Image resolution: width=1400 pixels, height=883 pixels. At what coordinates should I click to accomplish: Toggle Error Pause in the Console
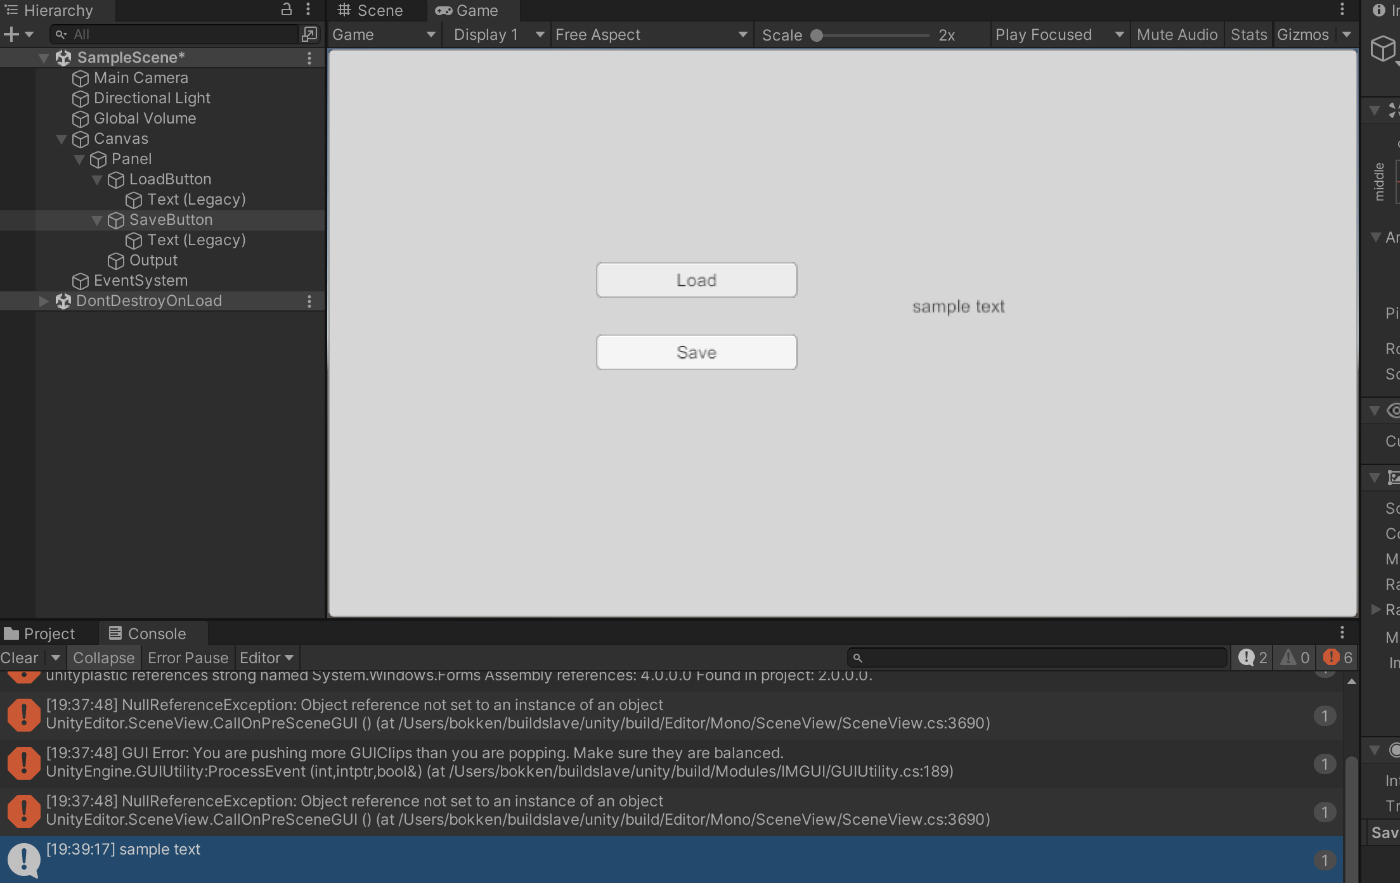[x=188, y=657]
